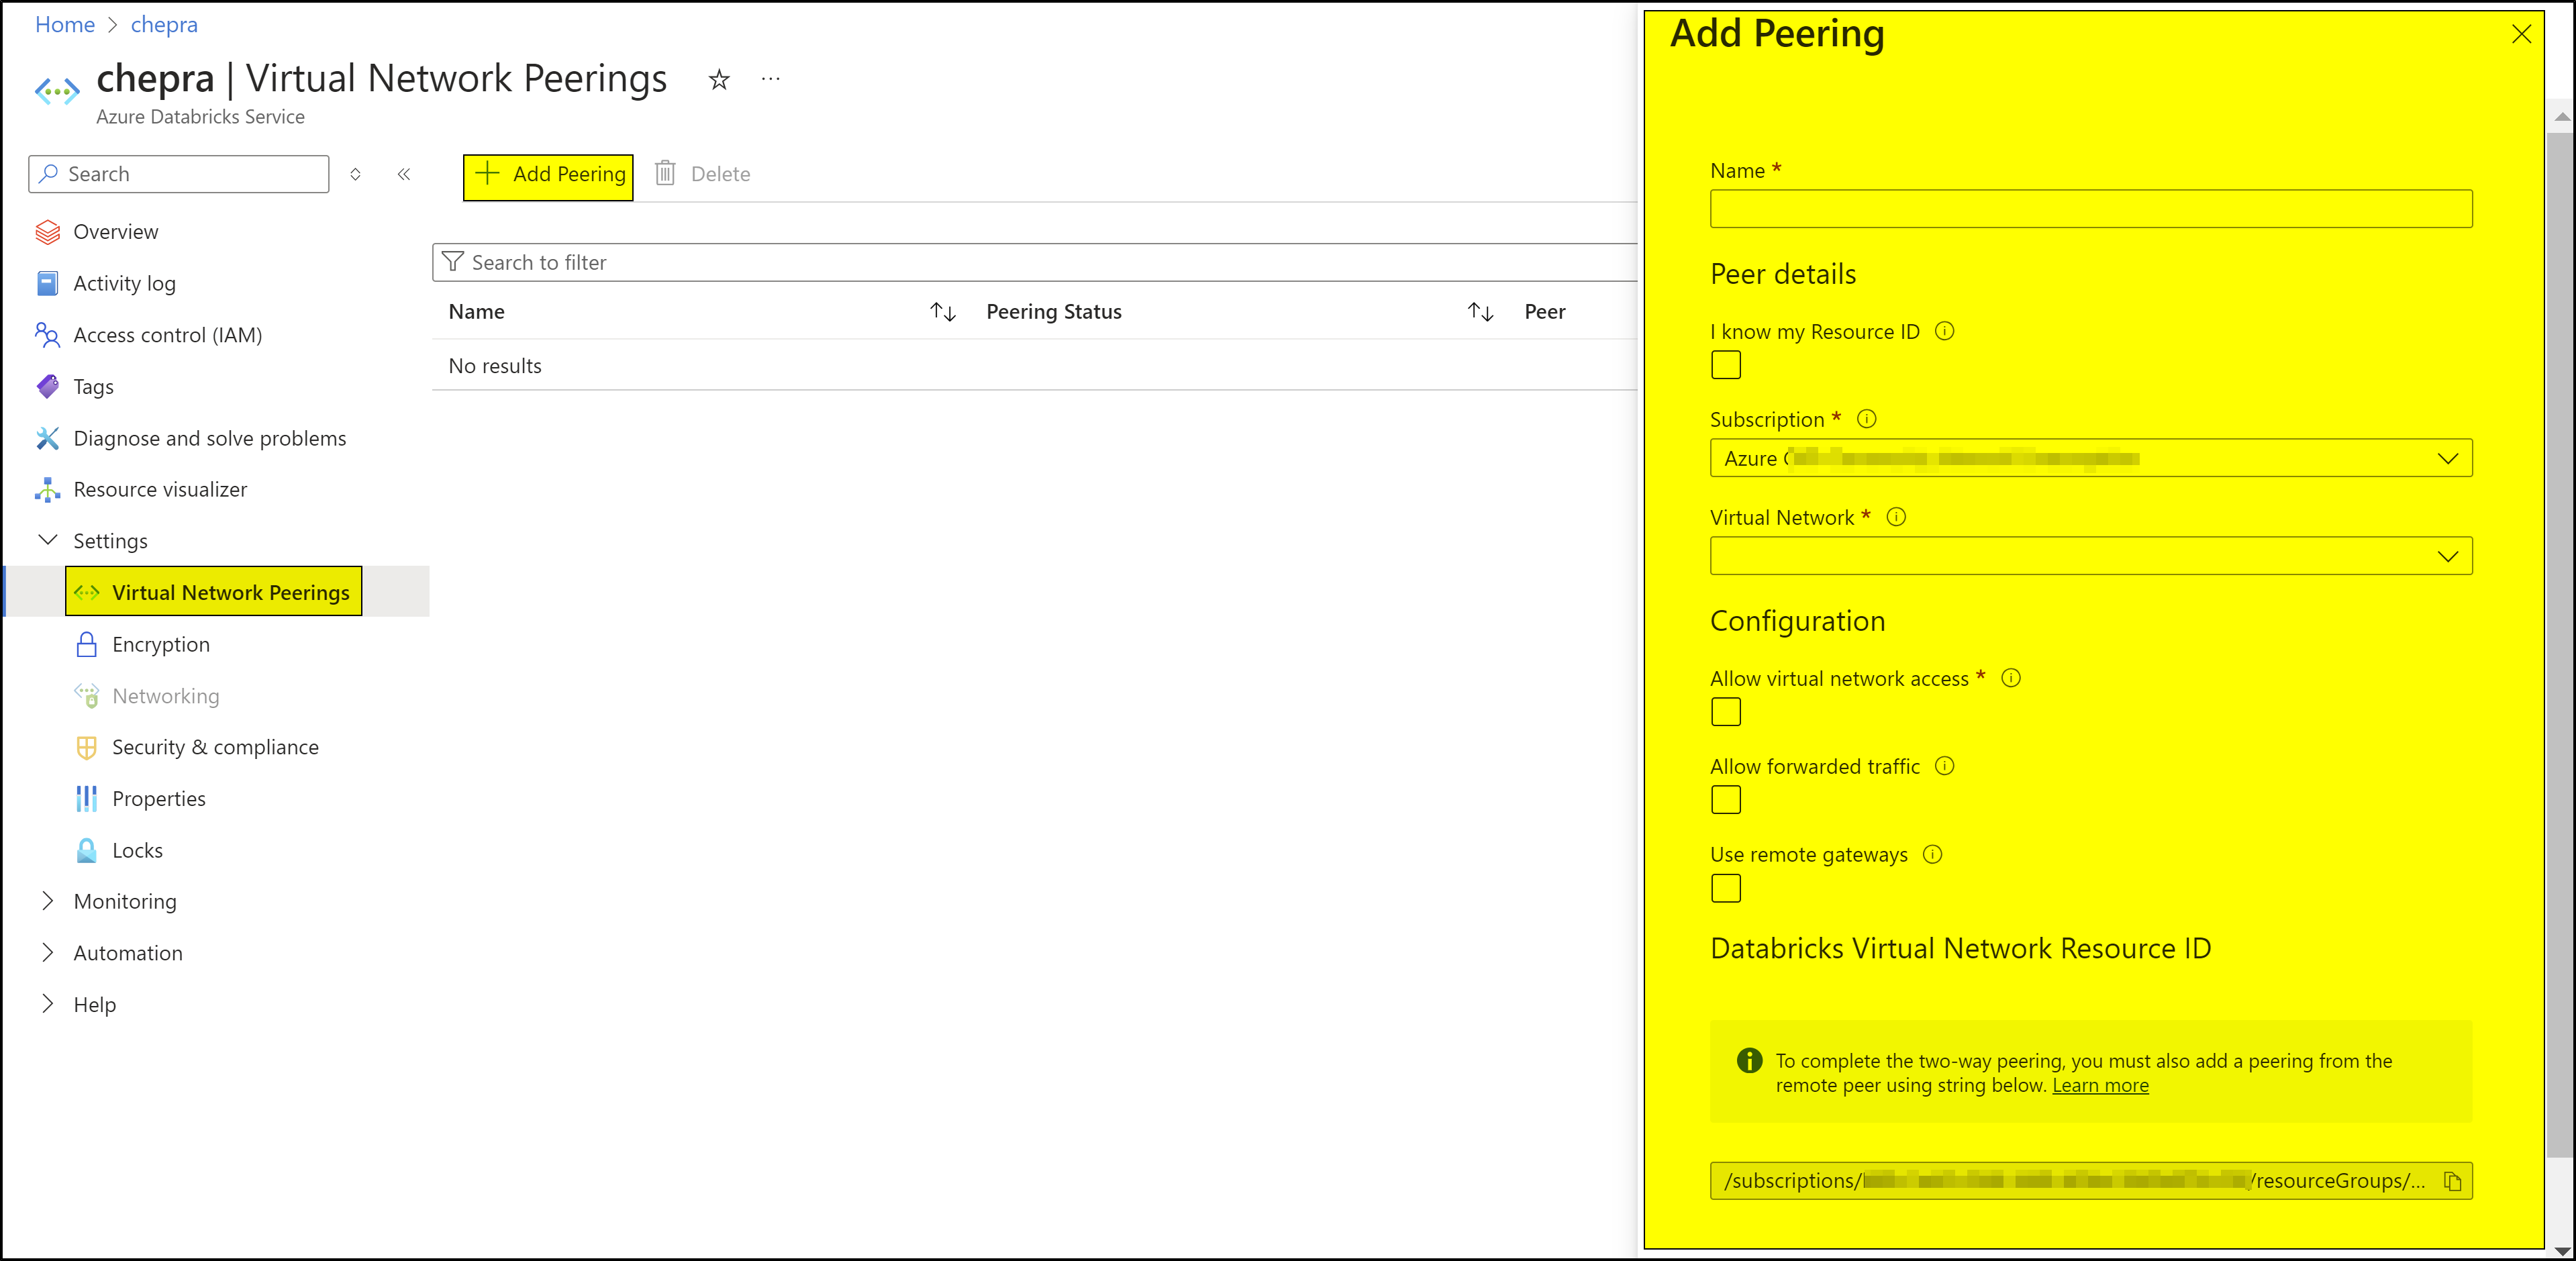Favorite the page with the star icon

pyautogui.click(x=719, y=80)
